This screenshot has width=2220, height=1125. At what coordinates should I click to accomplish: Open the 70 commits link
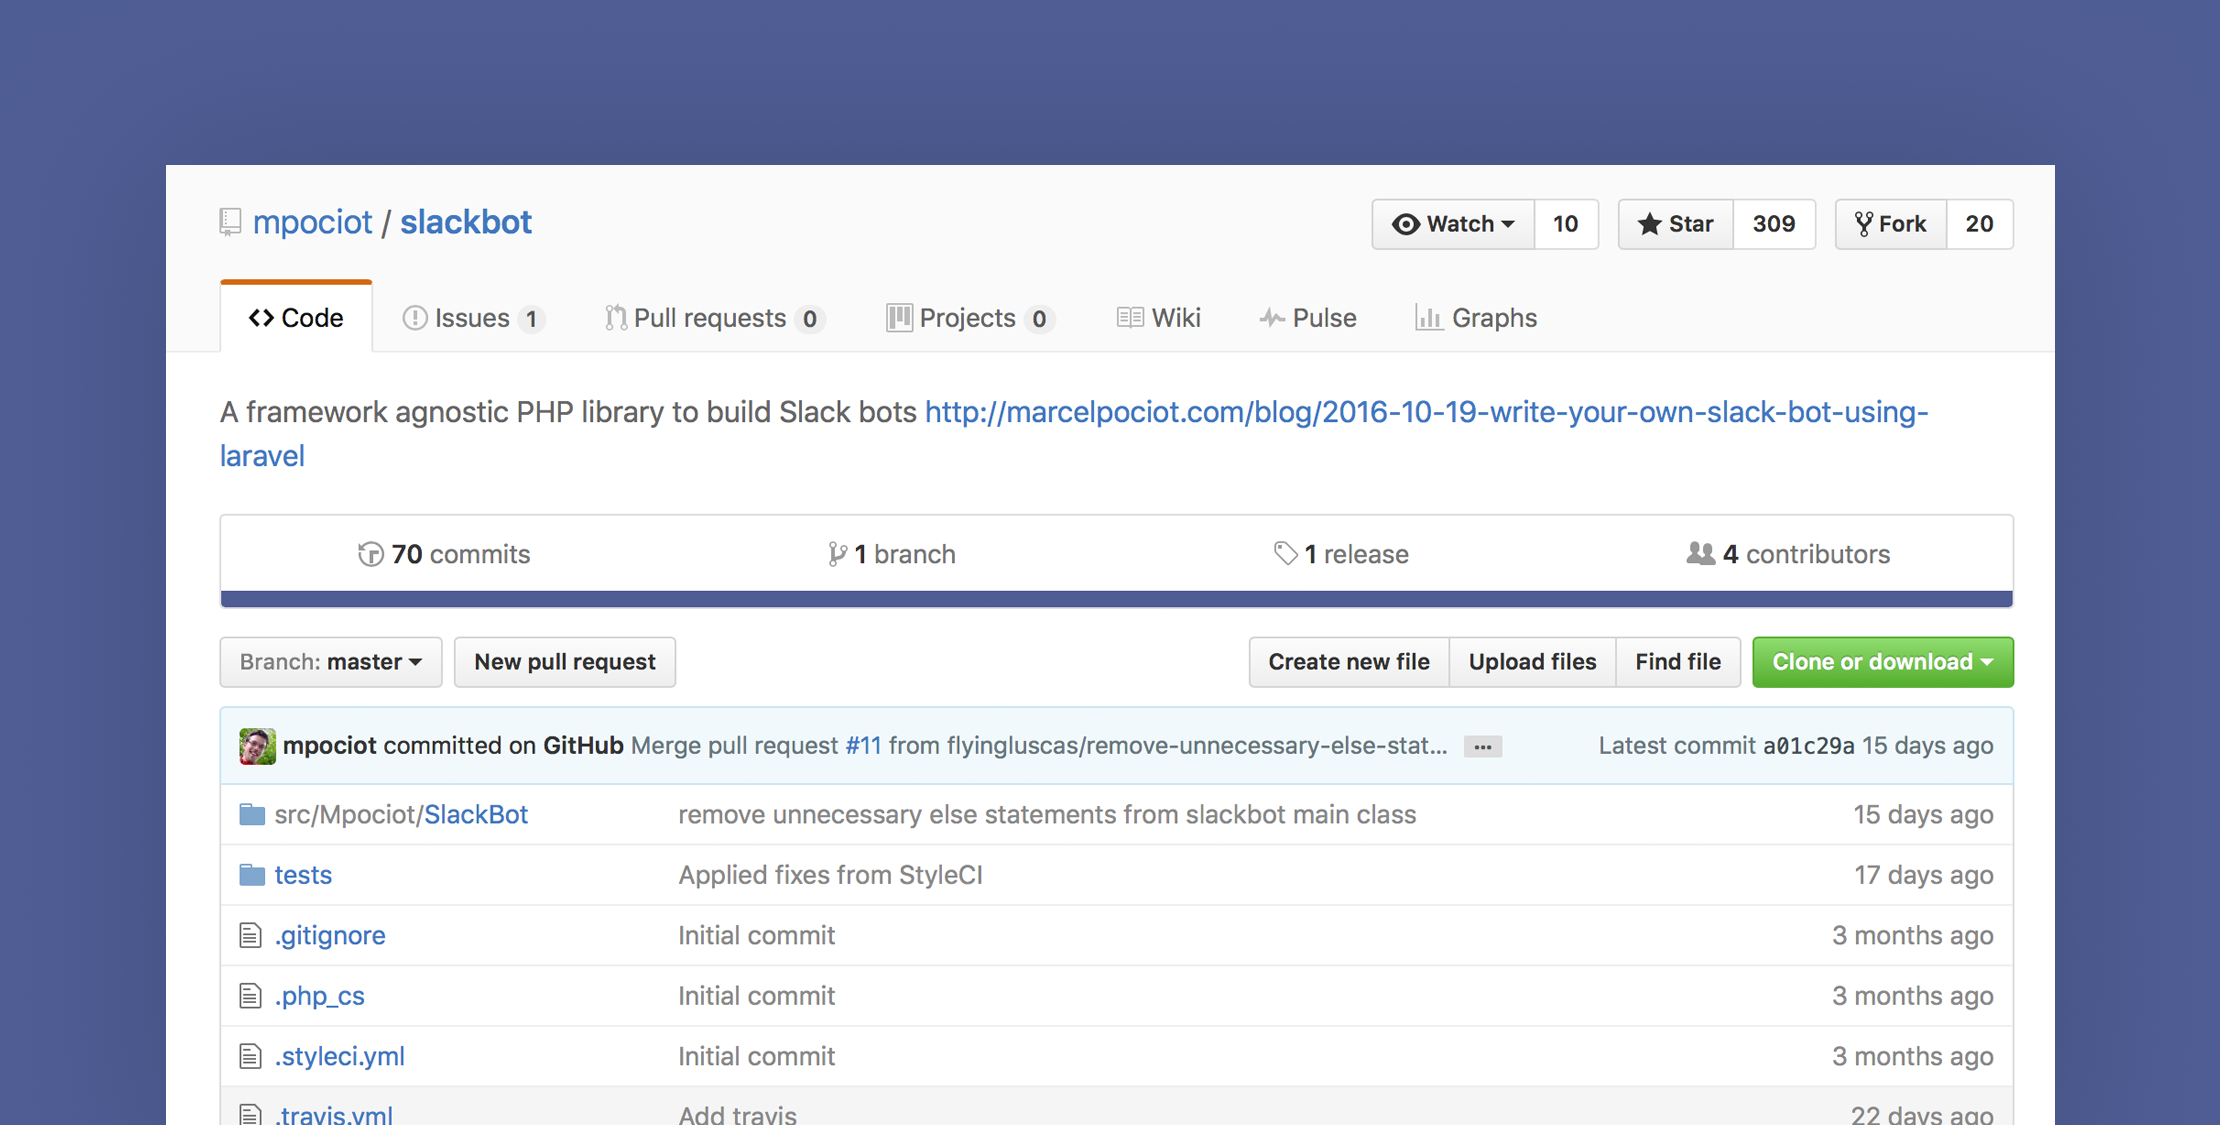coord(444,554)
